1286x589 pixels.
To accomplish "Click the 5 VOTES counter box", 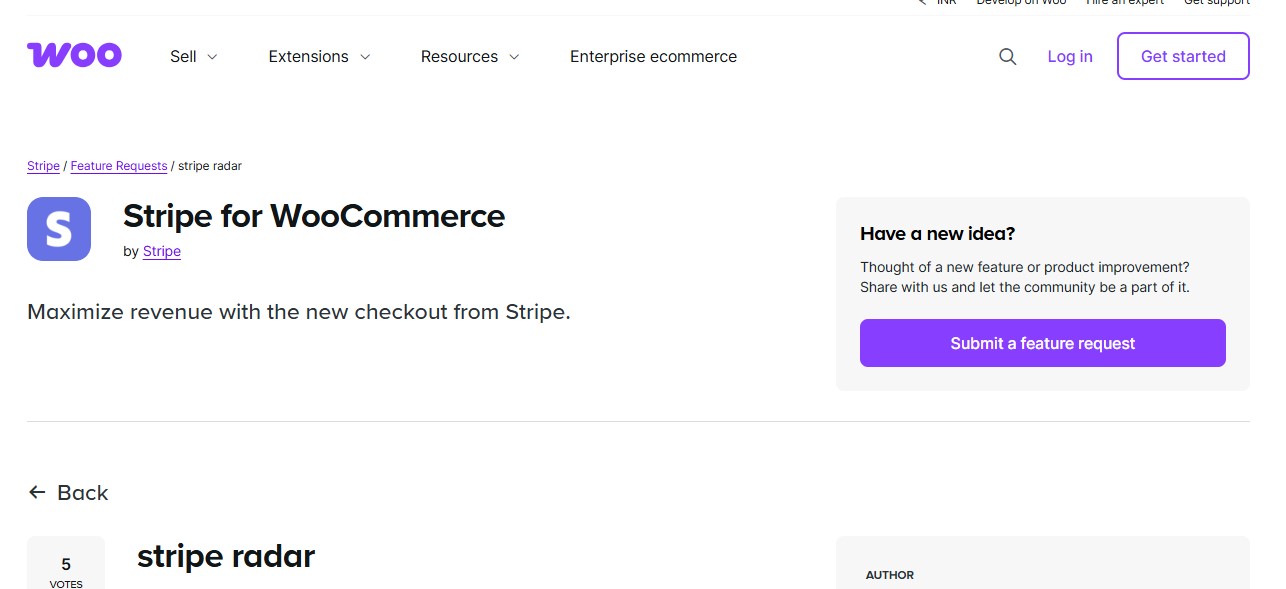I will coord(66,568).
